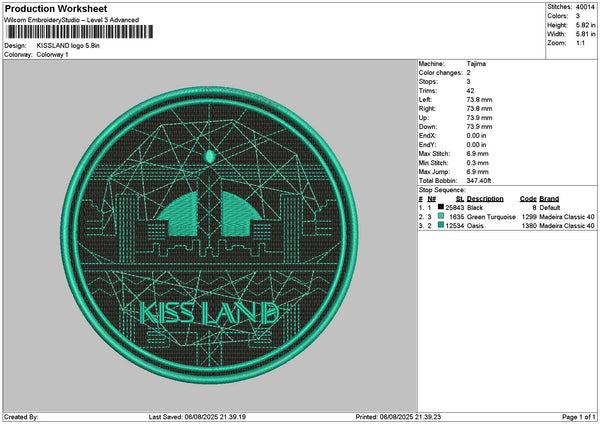The image size is (600, 424).
Task: Click the 'Green Turquoise' thread description
Action: pos(491,217)
